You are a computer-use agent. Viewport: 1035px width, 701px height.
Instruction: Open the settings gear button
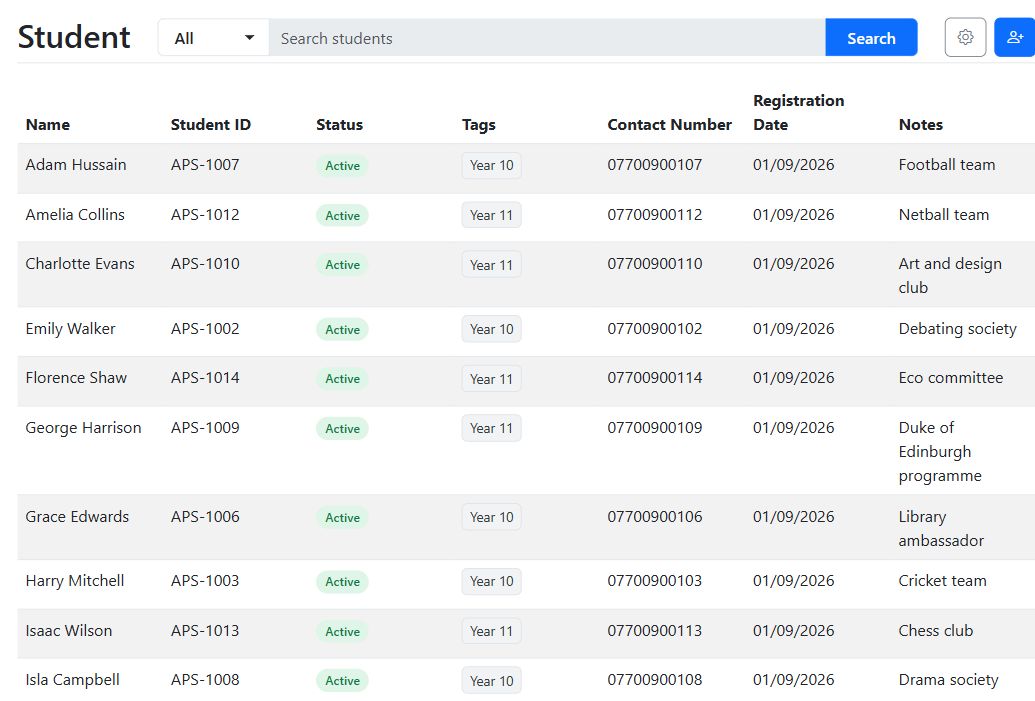coord(965,38)
